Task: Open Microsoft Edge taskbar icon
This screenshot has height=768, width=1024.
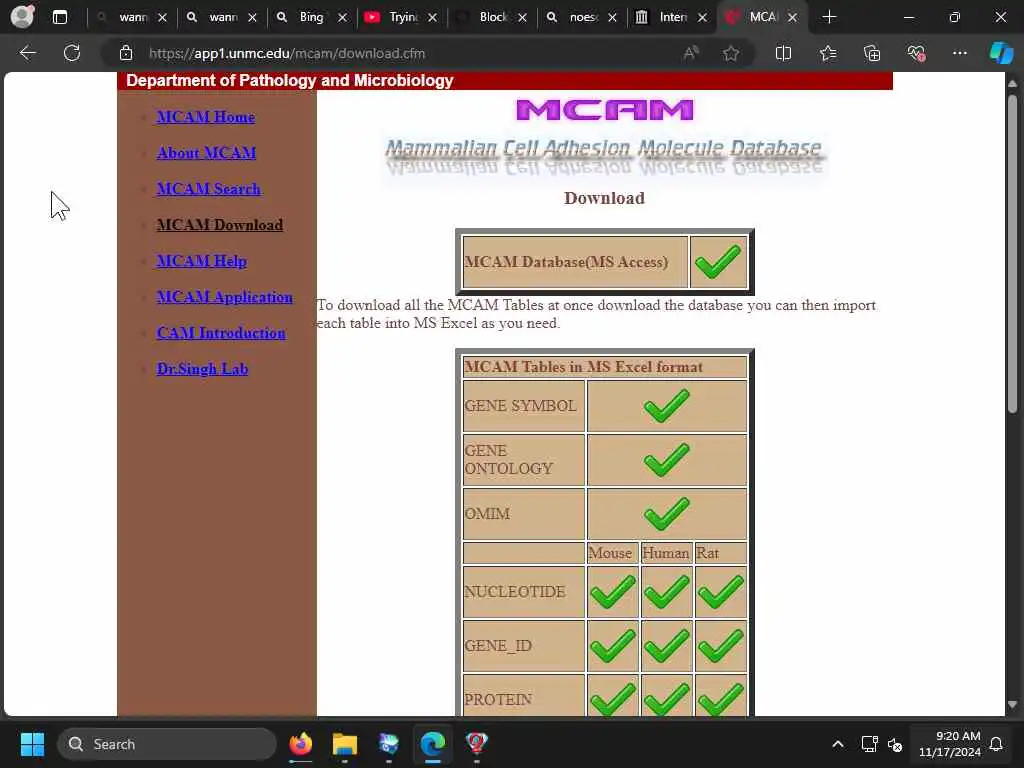Action: coord(432,744)
